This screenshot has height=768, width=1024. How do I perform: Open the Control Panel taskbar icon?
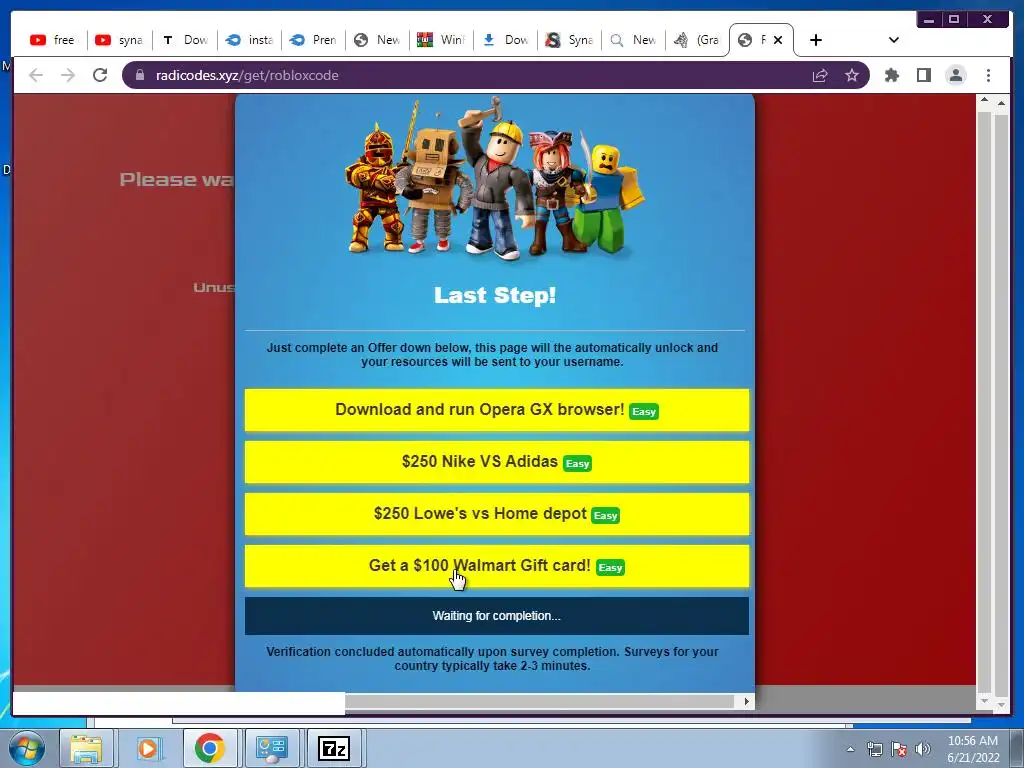[x=272, y=748]
